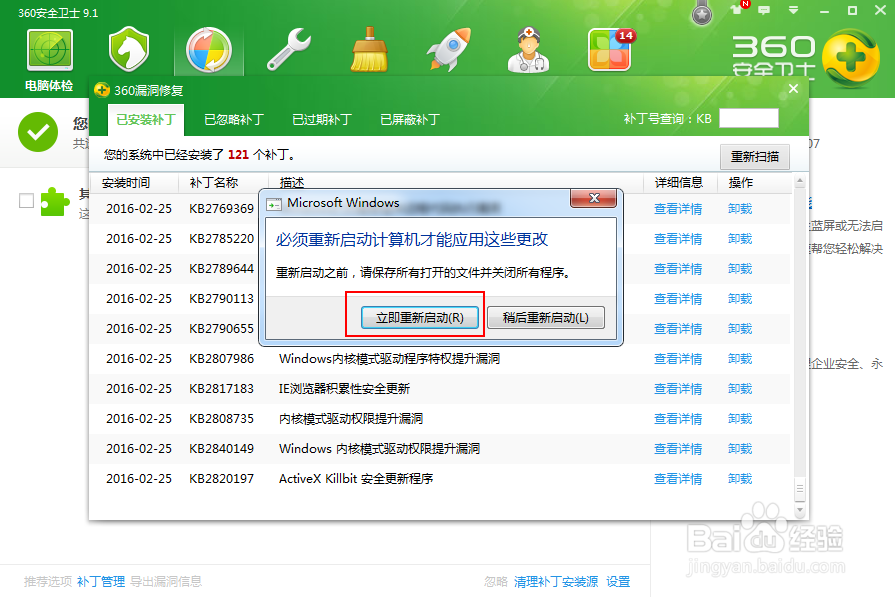Open the doctor assistance icon
This screenshot has height=597, width=895.
(529, 50)
